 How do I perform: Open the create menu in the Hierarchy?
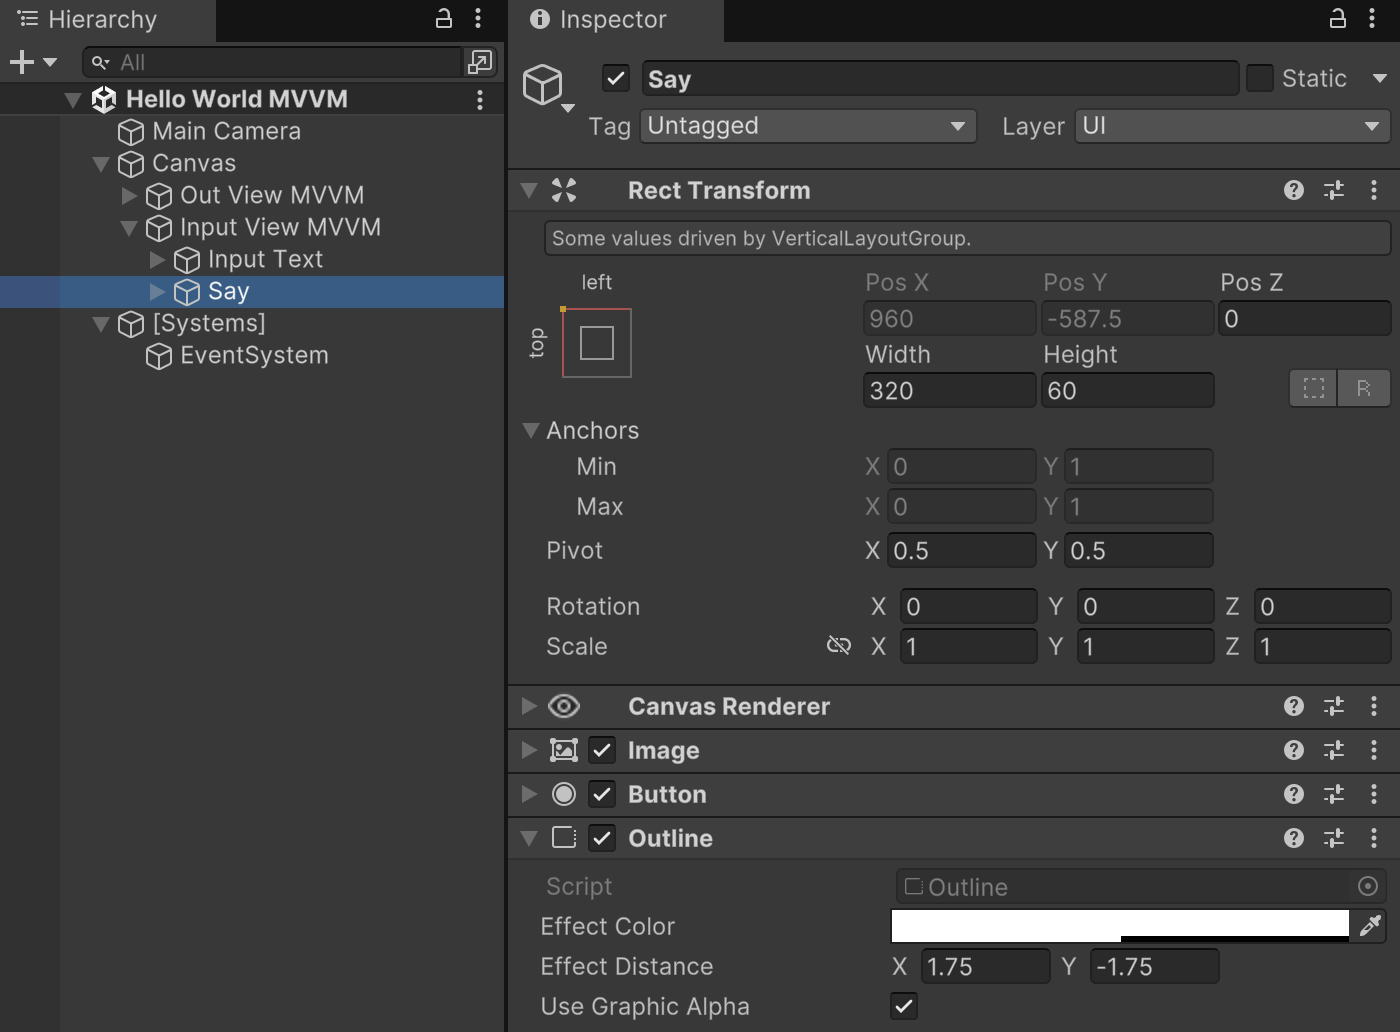(20, 61)
